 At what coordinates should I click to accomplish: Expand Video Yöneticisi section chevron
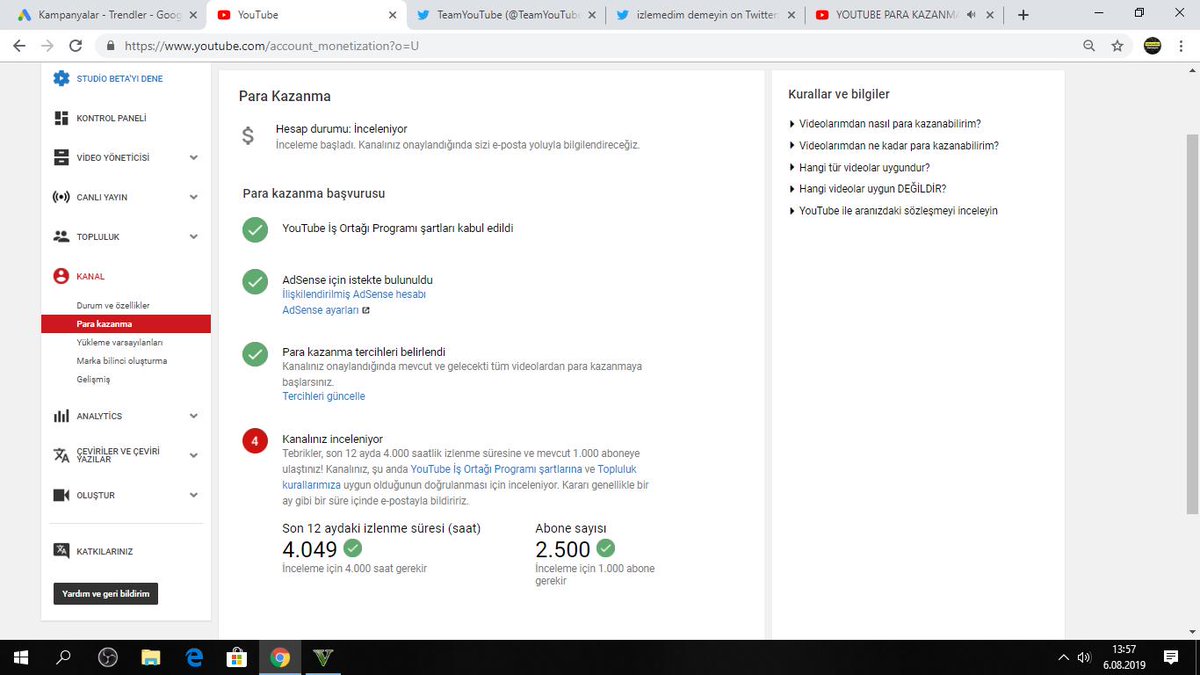click(193, 158)
